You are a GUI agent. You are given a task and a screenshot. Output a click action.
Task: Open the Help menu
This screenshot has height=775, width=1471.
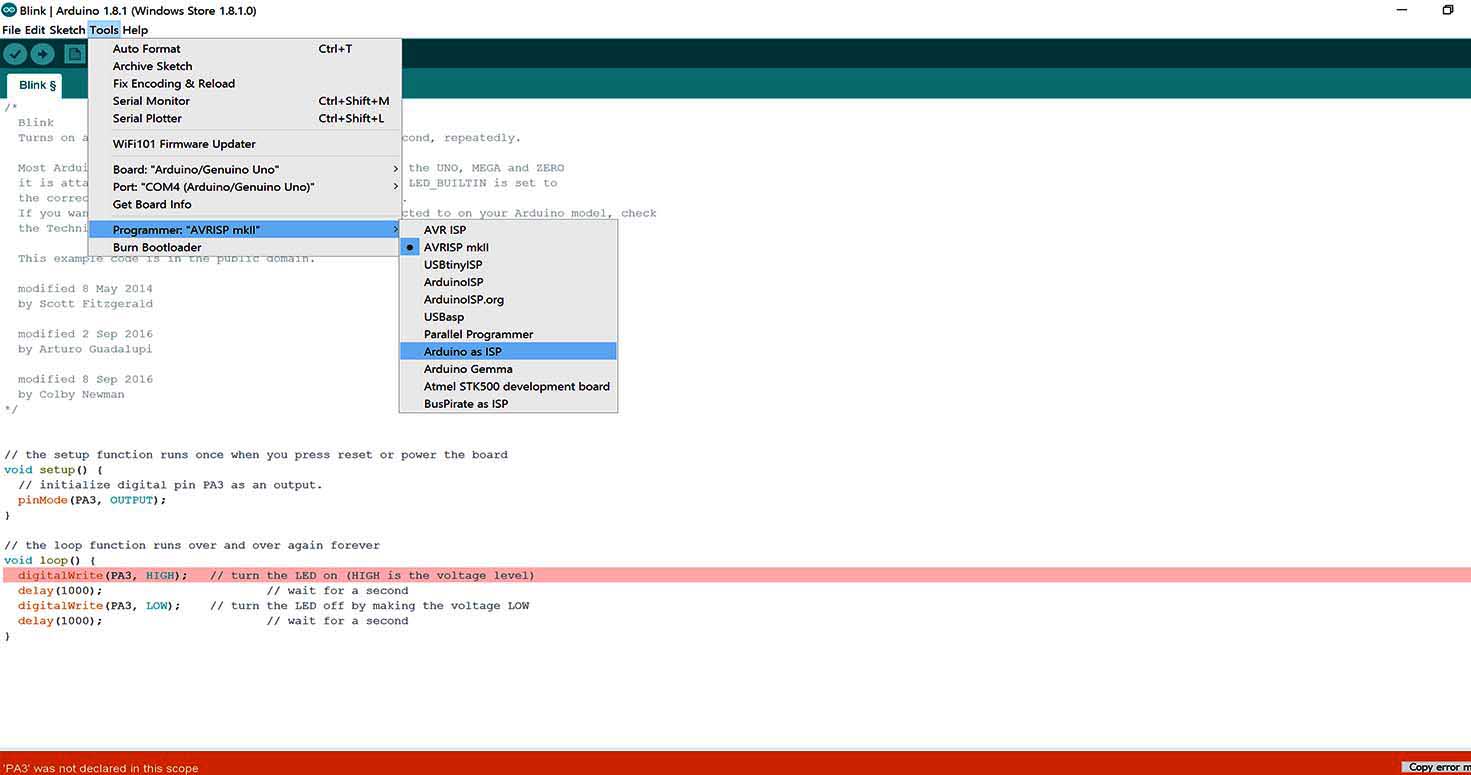tap(135, 30)
